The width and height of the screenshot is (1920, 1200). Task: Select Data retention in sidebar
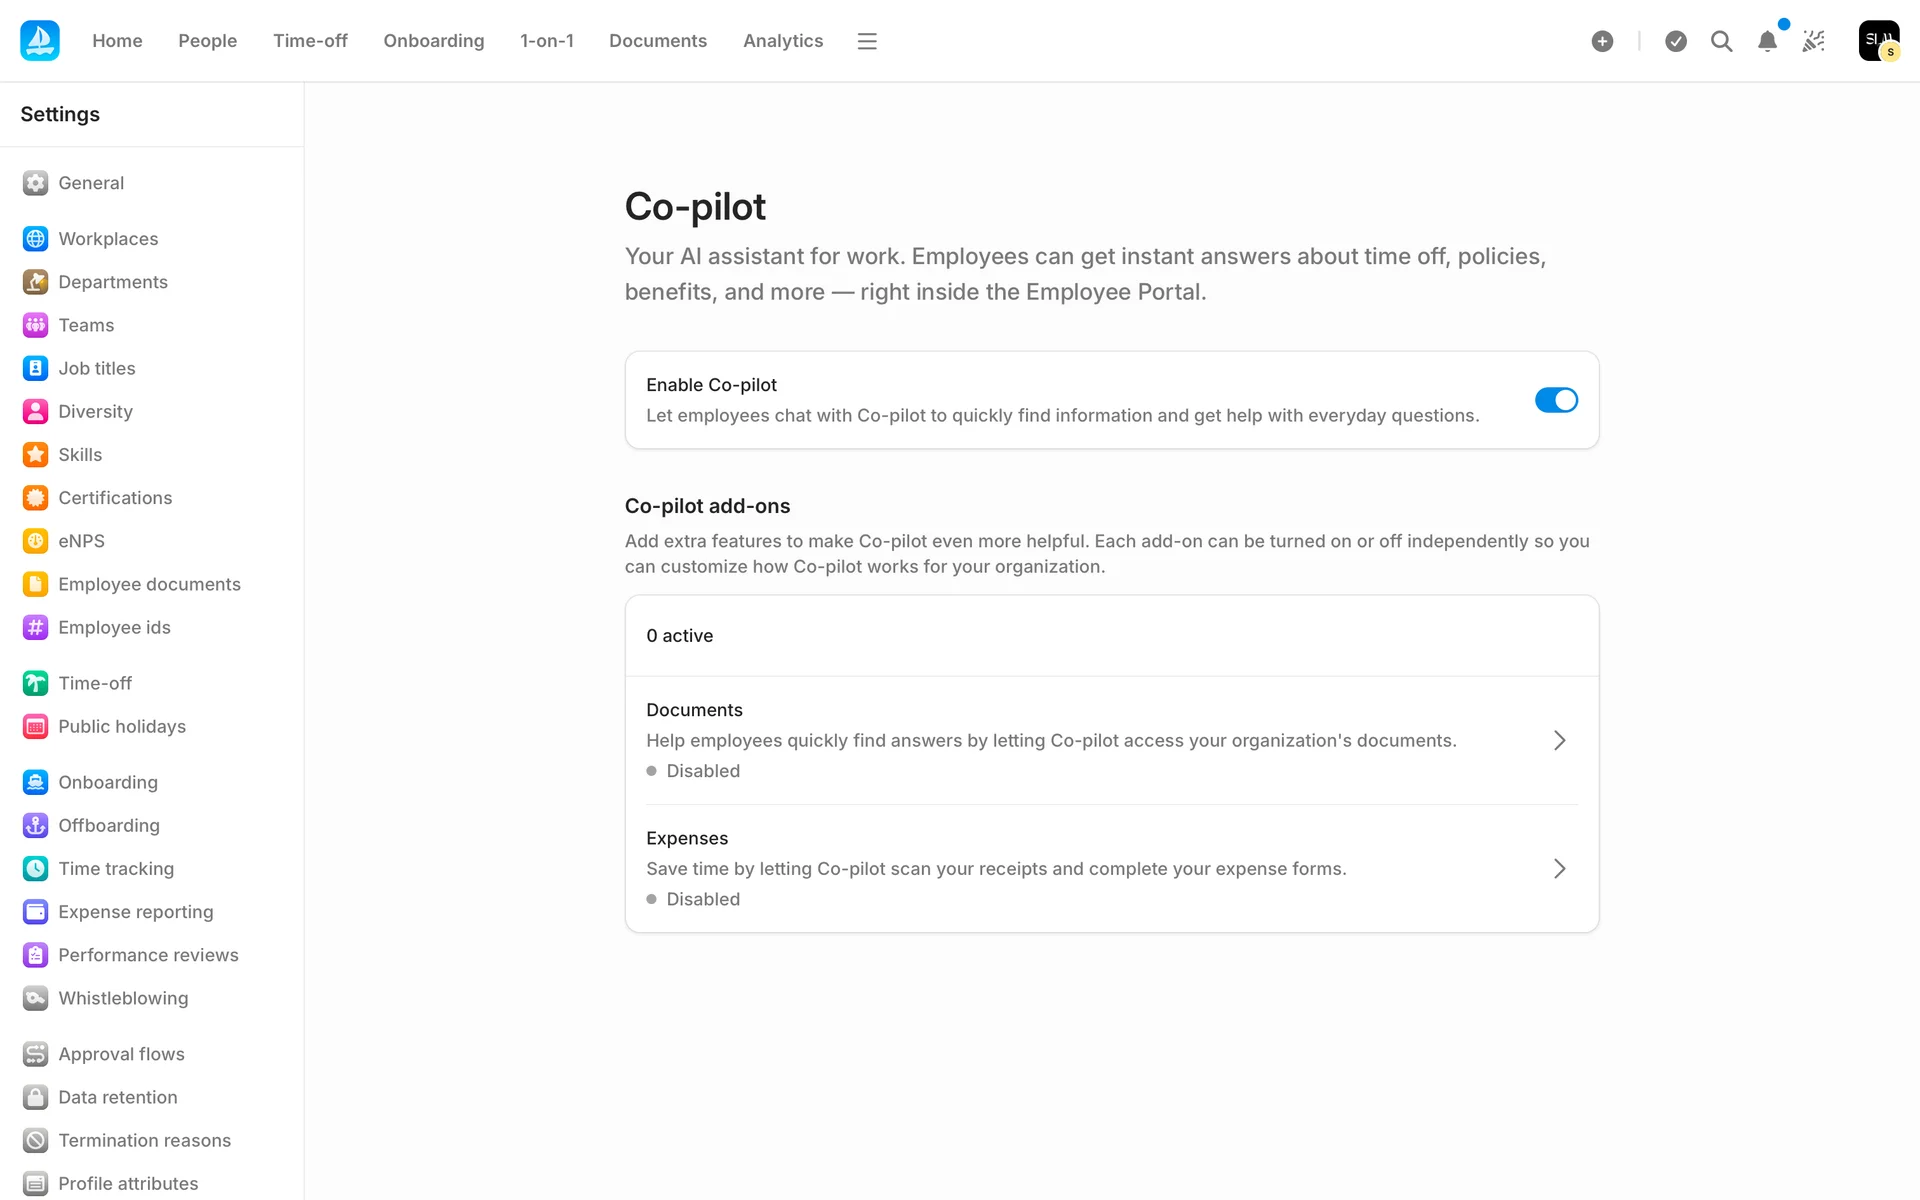point(117,1097)
